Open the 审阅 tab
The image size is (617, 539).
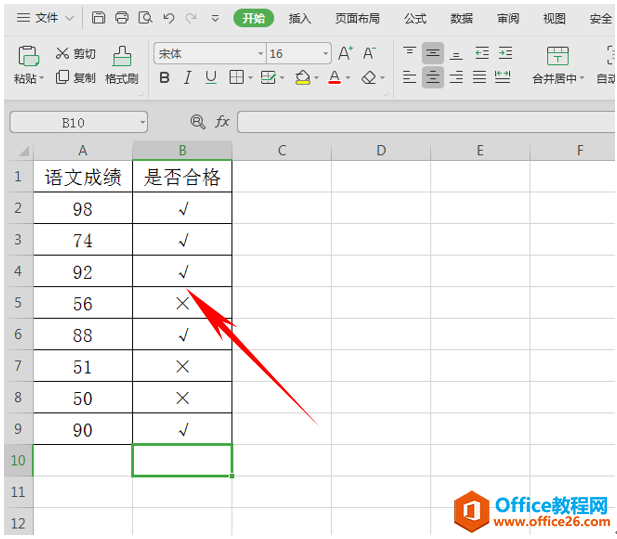coord(508,18)
